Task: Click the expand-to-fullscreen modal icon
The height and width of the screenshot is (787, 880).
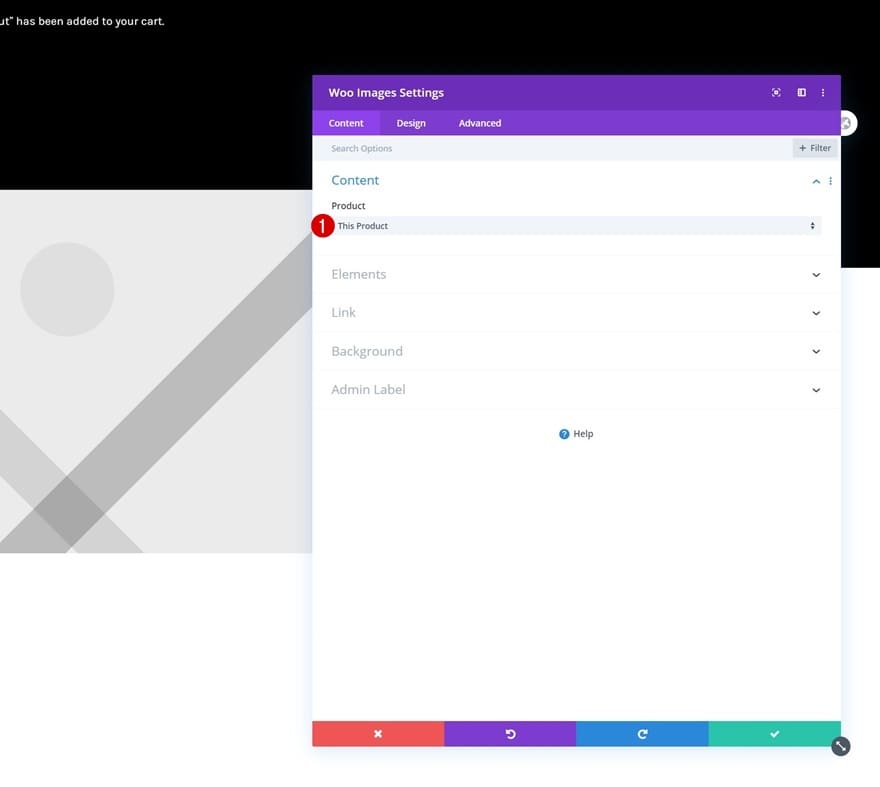Action: [x=776, y=93]
